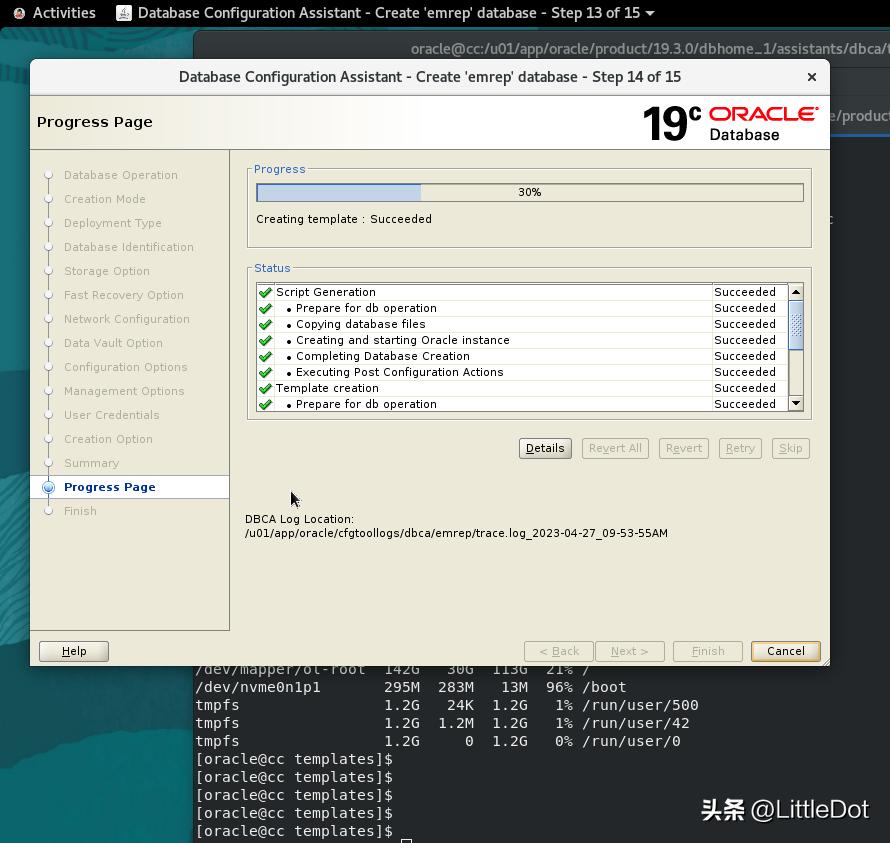
Task: Click the 30% progress bar
Action: pyautogui.click(x=530, y=192)
